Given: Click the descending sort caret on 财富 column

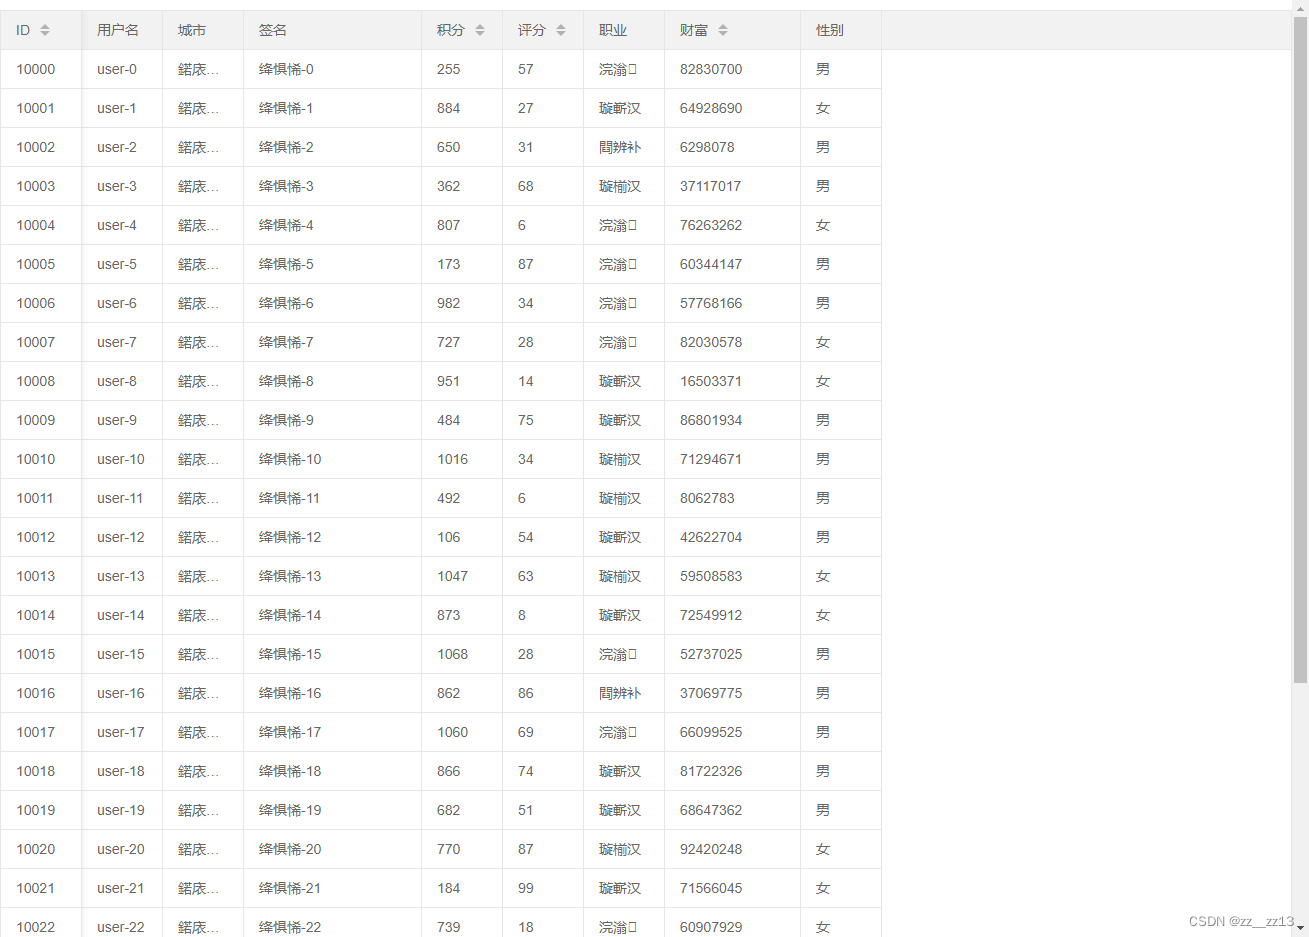Looking at the screenshot, I should pyautogui.click(x=722, y=34).
